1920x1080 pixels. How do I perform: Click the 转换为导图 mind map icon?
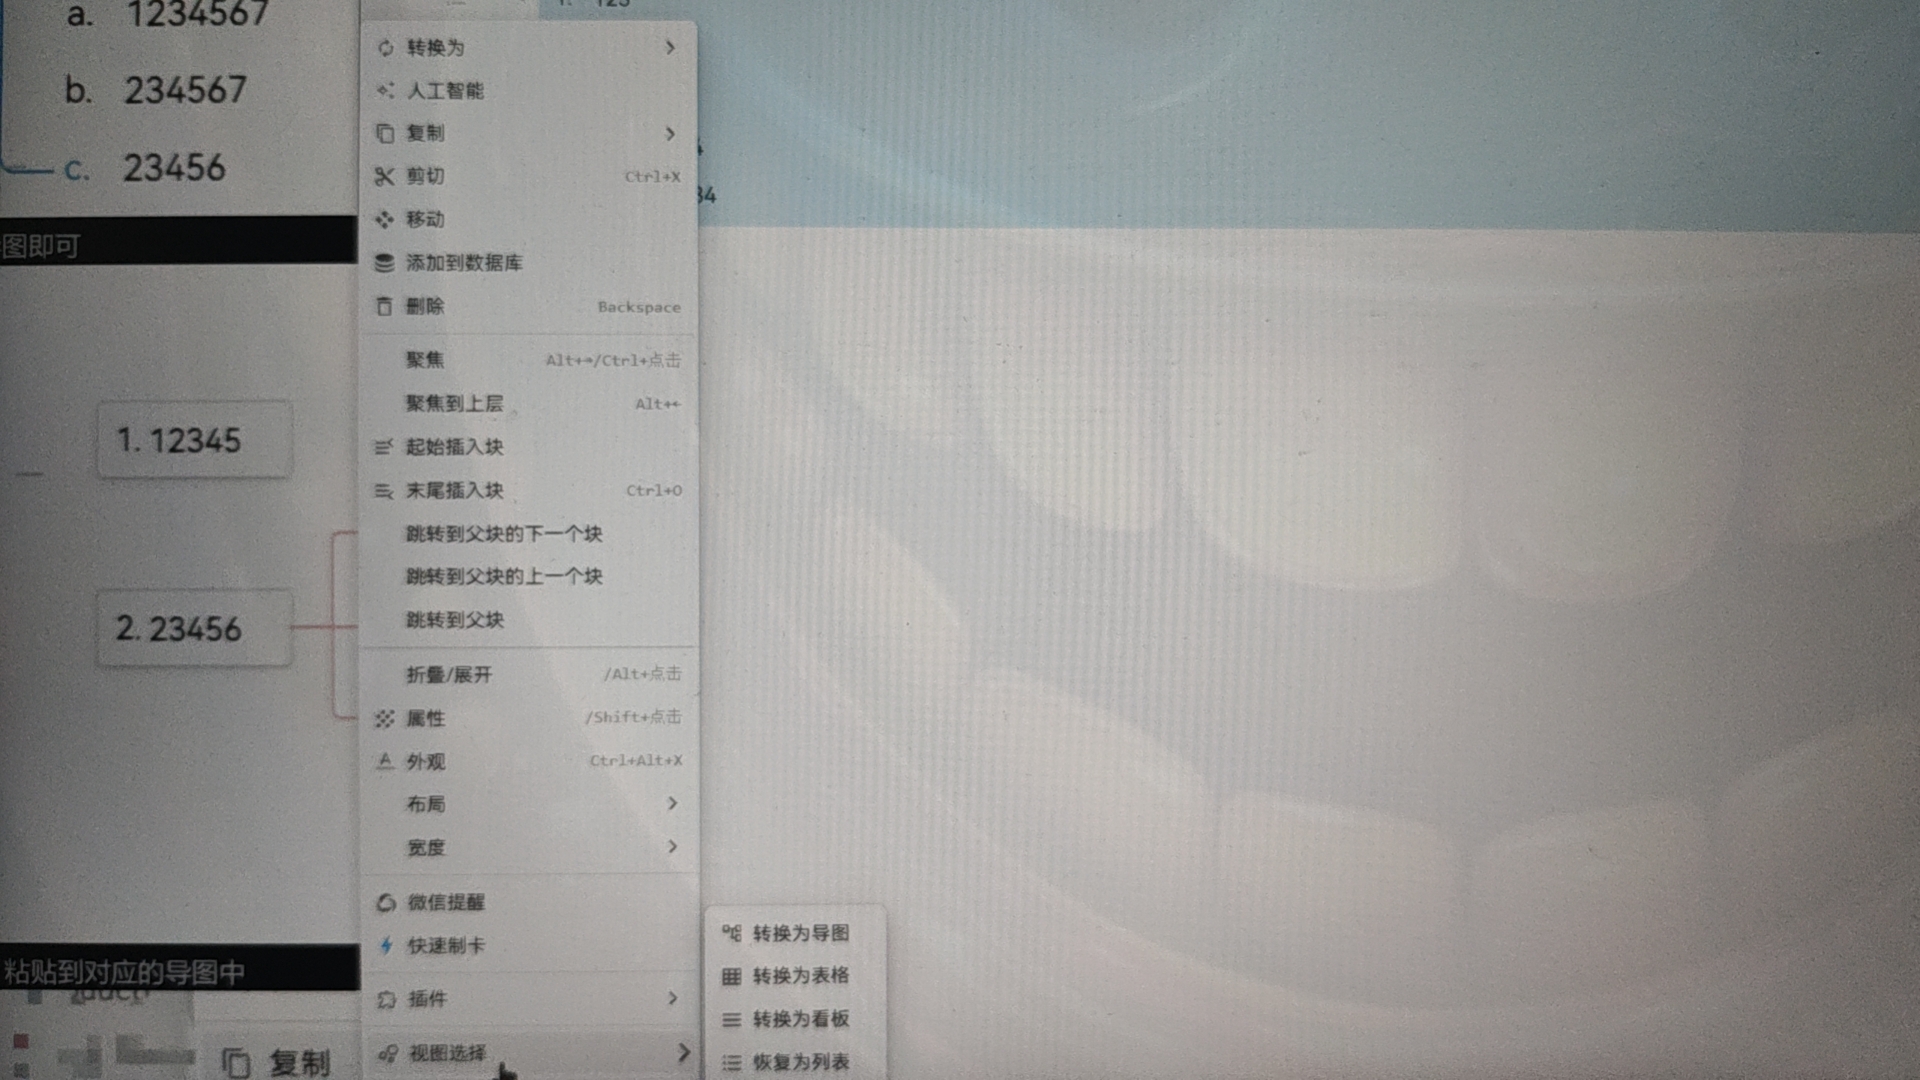(731, 933)
